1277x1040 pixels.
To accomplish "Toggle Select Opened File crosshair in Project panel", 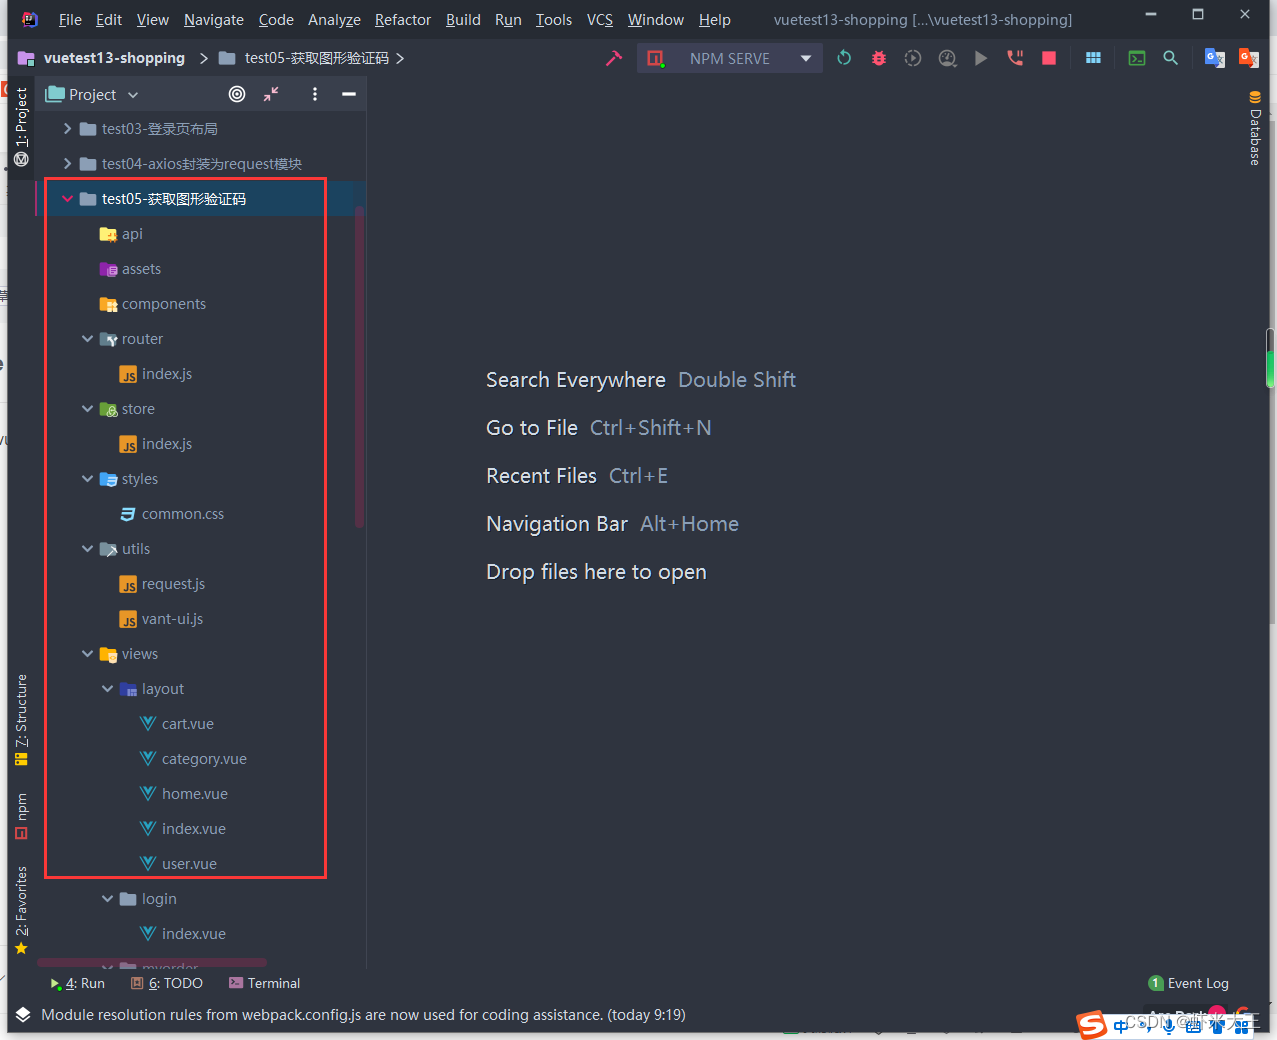I will point(236,94).
